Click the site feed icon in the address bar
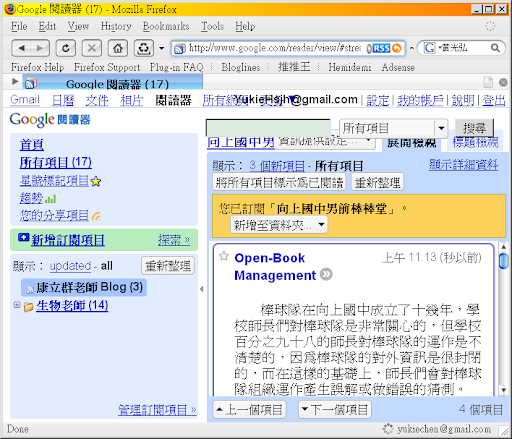Viewport: 512px width, 439px height. tap(180, 49)
